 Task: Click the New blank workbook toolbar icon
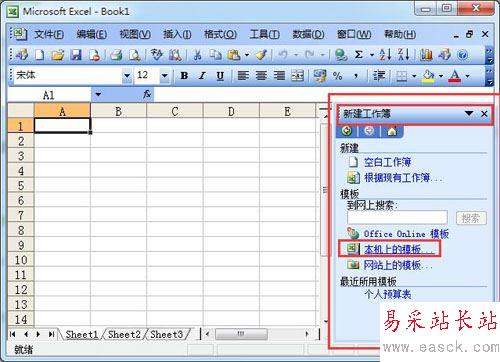[40, 55]
